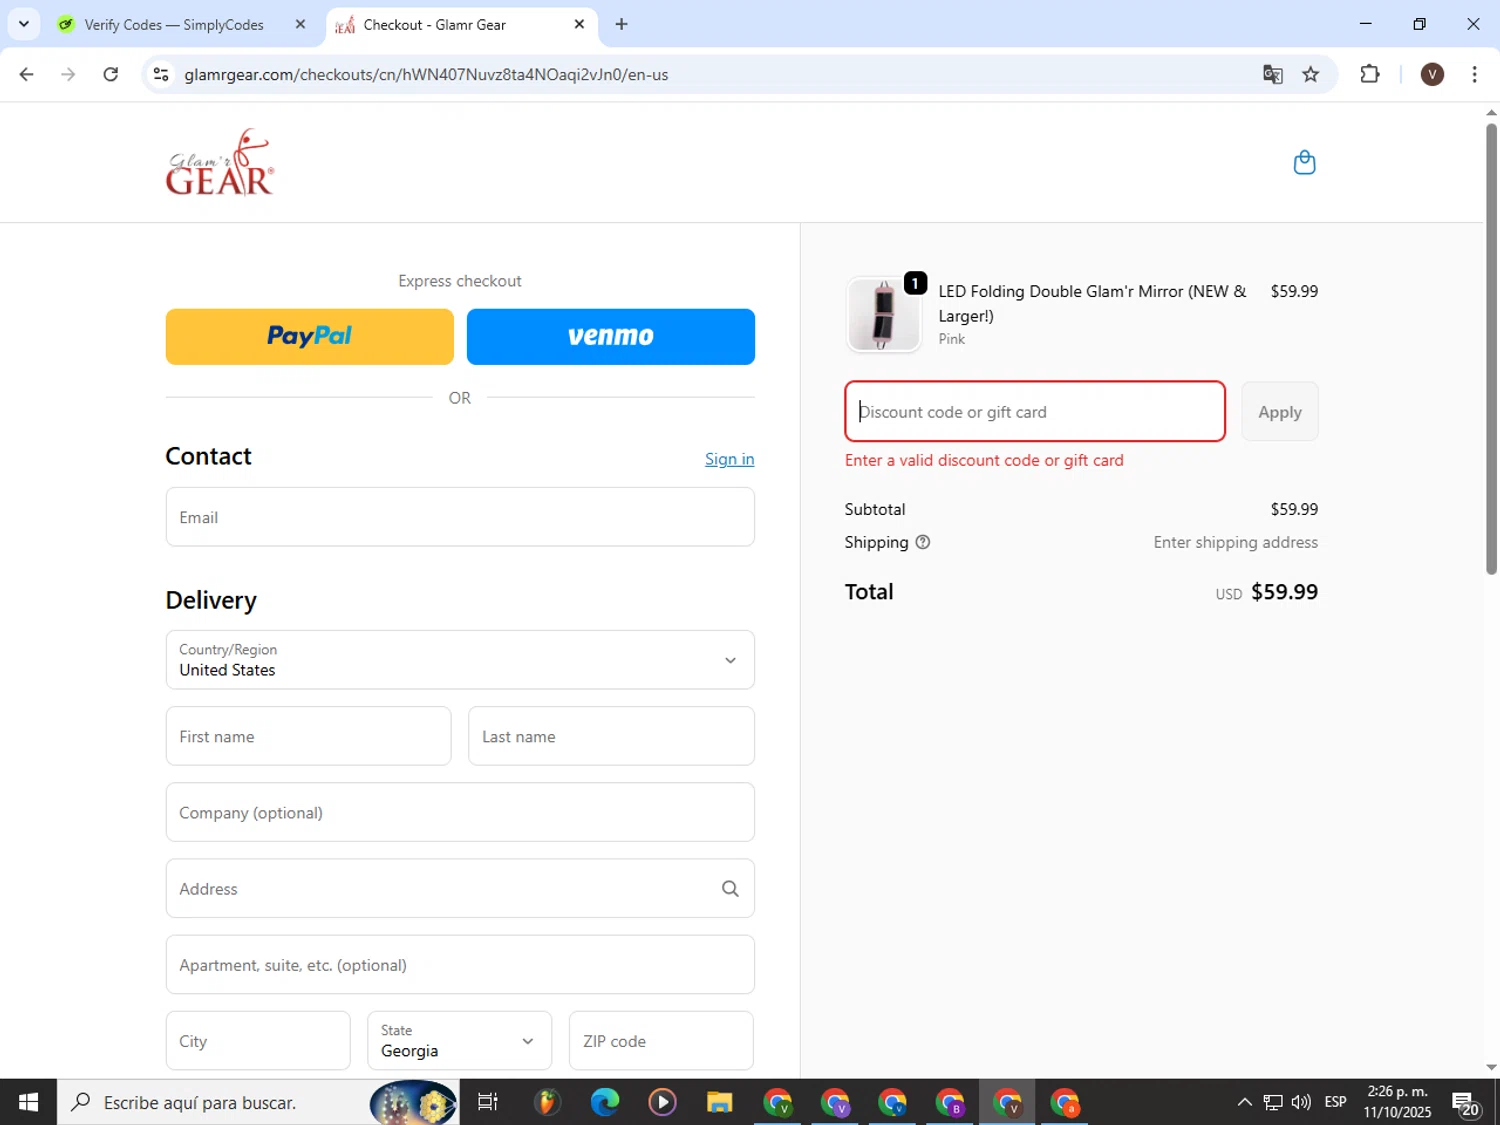Click the taskbar clock showing 2:26 p. m.
1500x1125 pixels.
[1397, 1102]
